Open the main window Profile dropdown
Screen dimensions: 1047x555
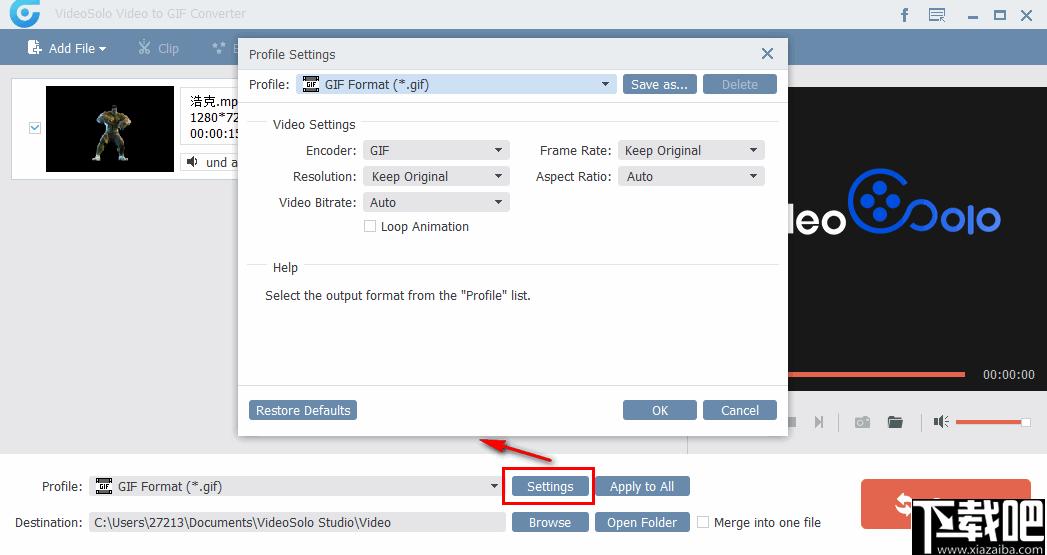click(x=296, y=486)
